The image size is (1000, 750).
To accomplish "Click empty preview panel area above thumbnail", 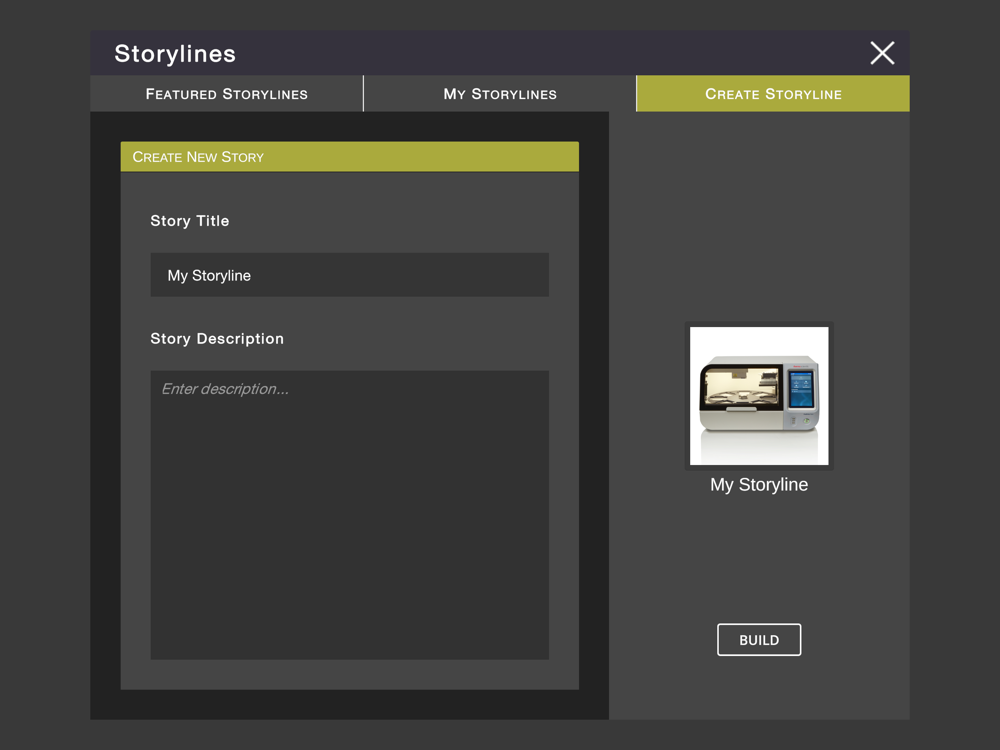I will (x=759, y=215).
